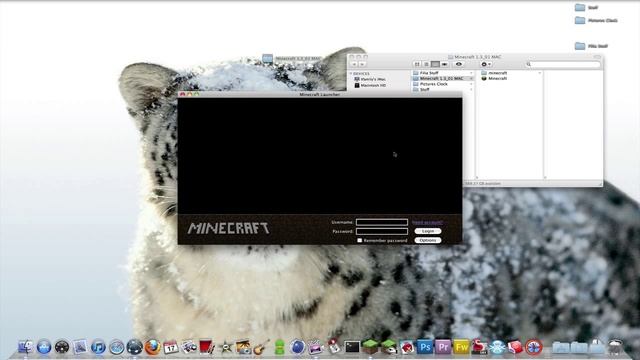Enable the Remember password checkbox
The height and width of the screenshot is (360, 640).
coord(360,240)
